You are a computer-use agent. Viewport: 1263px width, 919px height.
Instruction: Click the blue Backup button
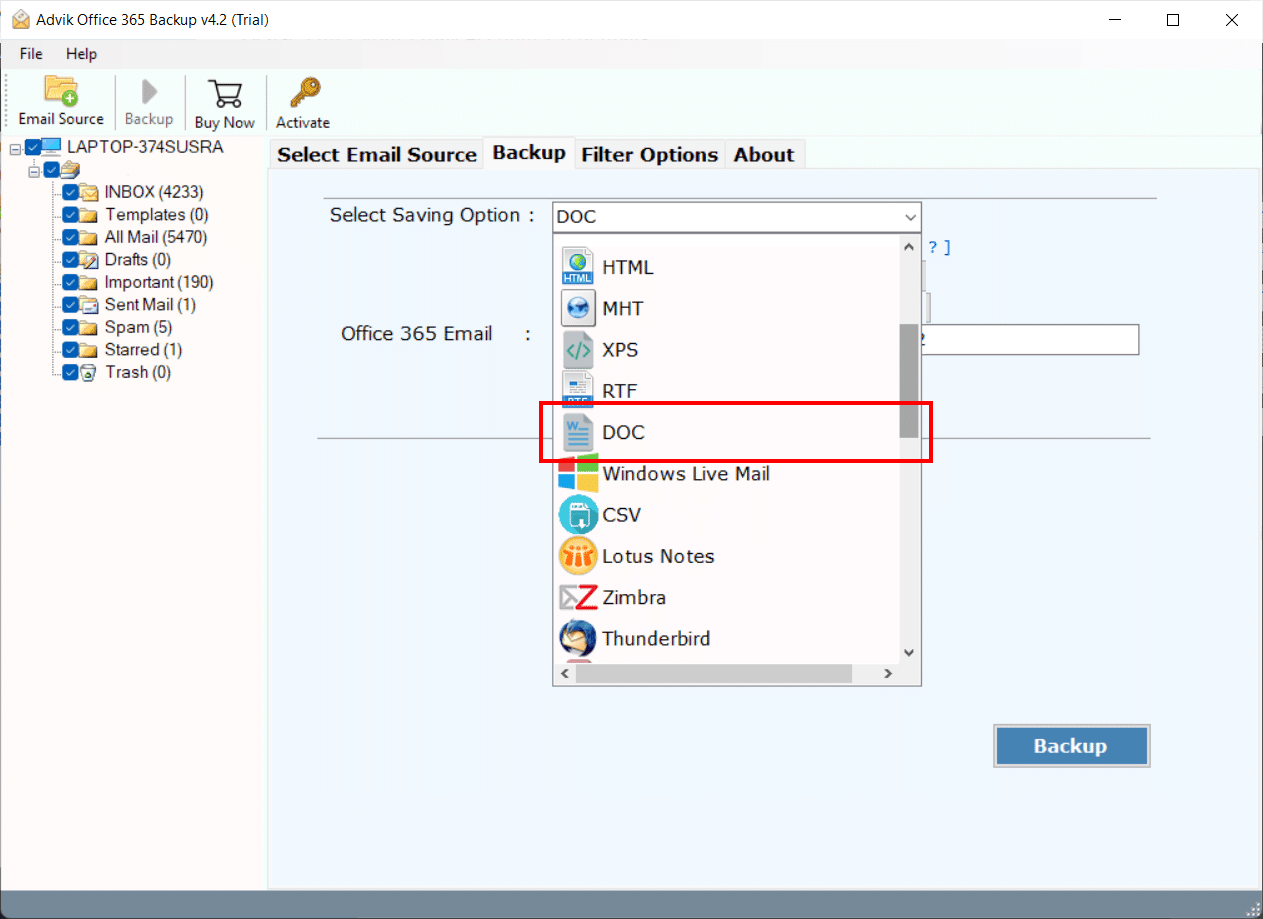click(x=1071, y=746)
